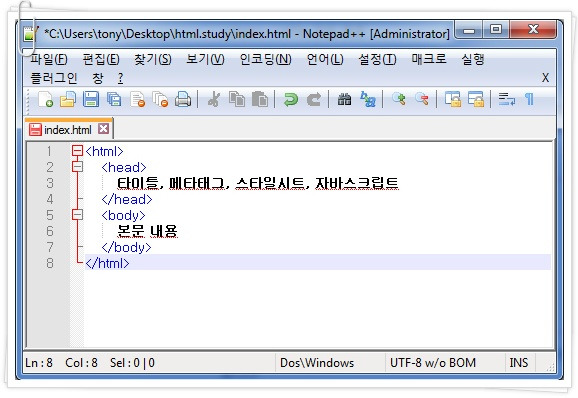
Task: Open the 언어(L) menu
Action: coord(325,59)
